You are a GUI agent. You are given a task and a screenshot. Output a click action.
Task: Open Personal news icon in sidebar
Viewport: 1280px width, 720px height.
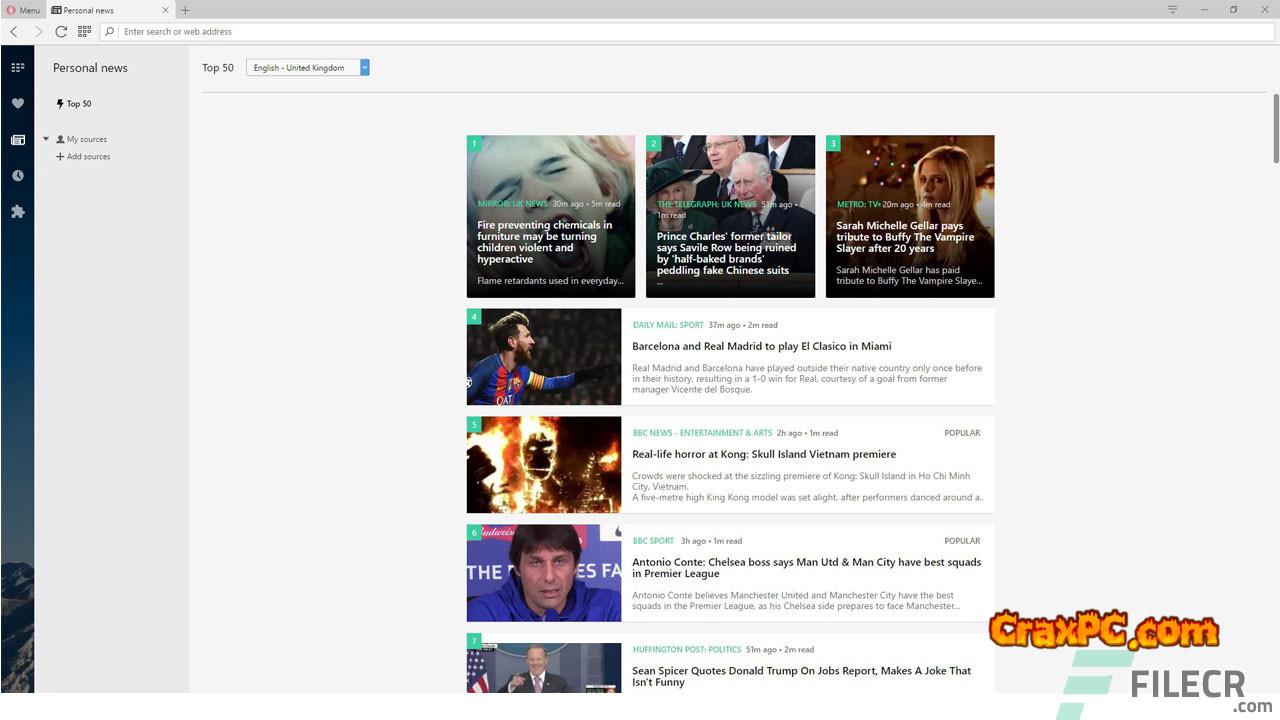pos(17,140)
